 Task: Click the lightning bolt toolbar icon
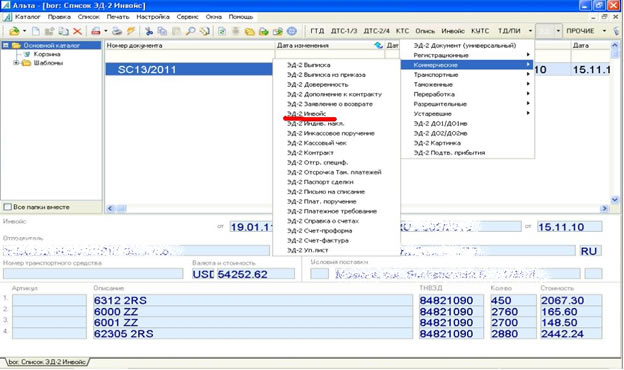click(x=131, y=31)
